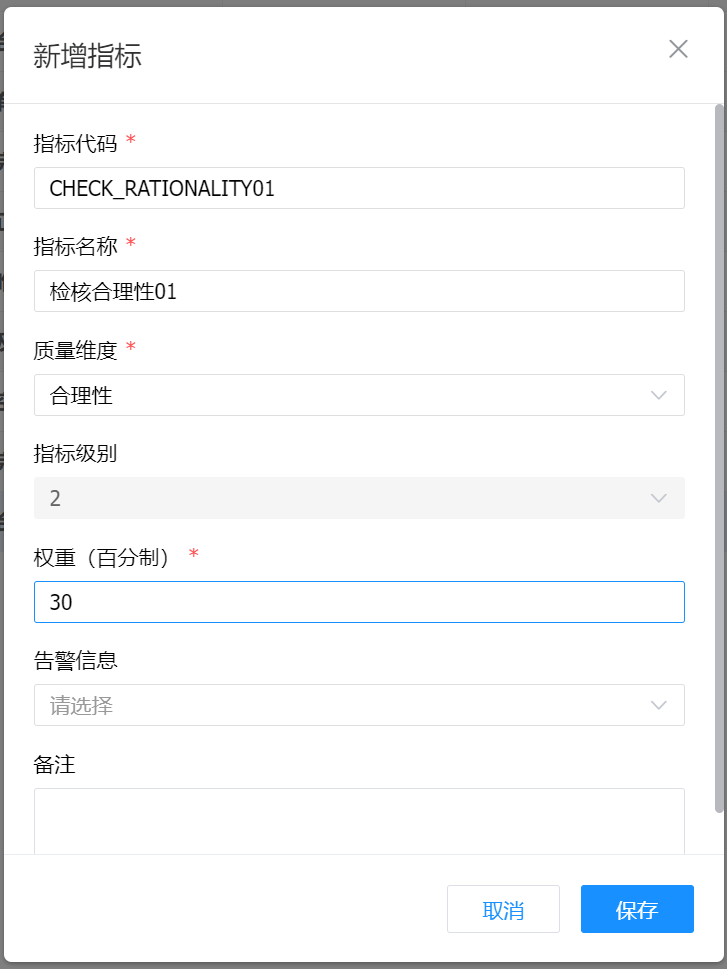Focus the 指标代码 input with CHECK_RATIONALITY01
This screenshot has height=969, width=727.
pos(358,188)
